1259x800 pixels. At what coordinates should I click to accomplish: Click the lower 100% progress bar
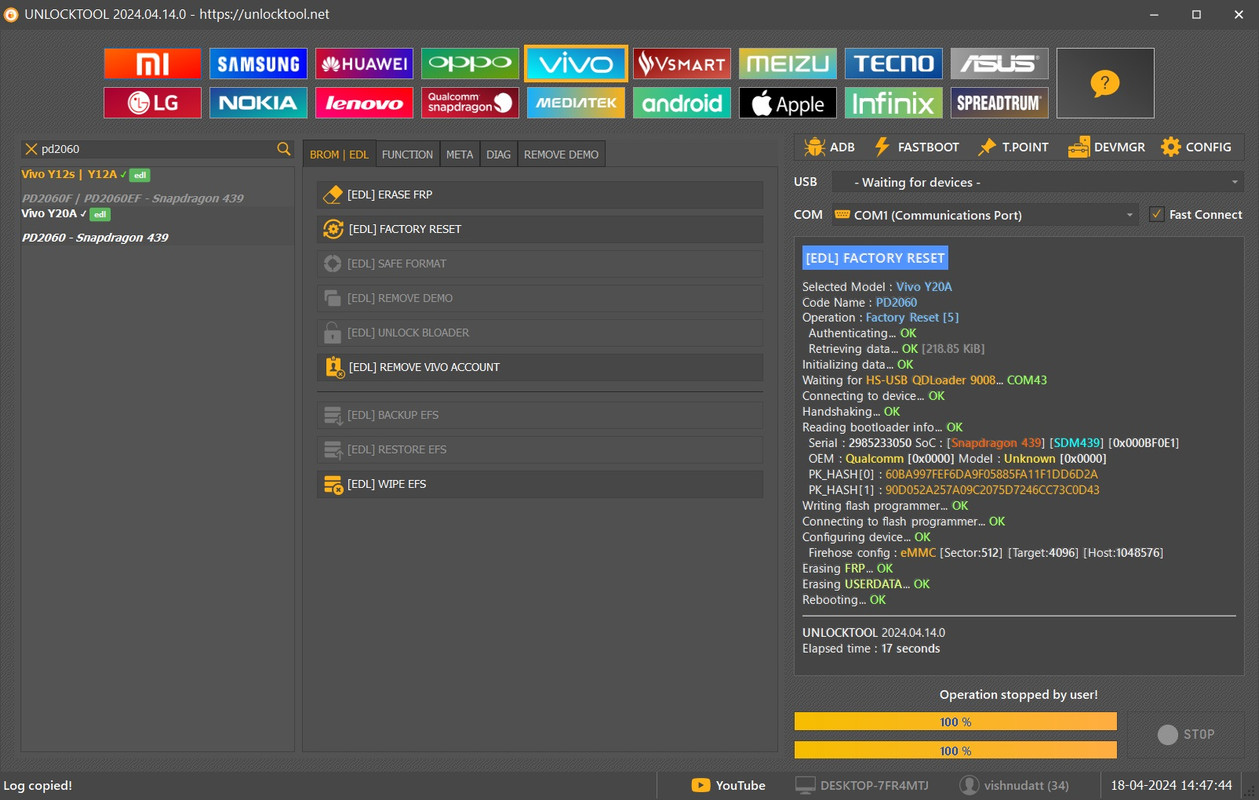955,750
